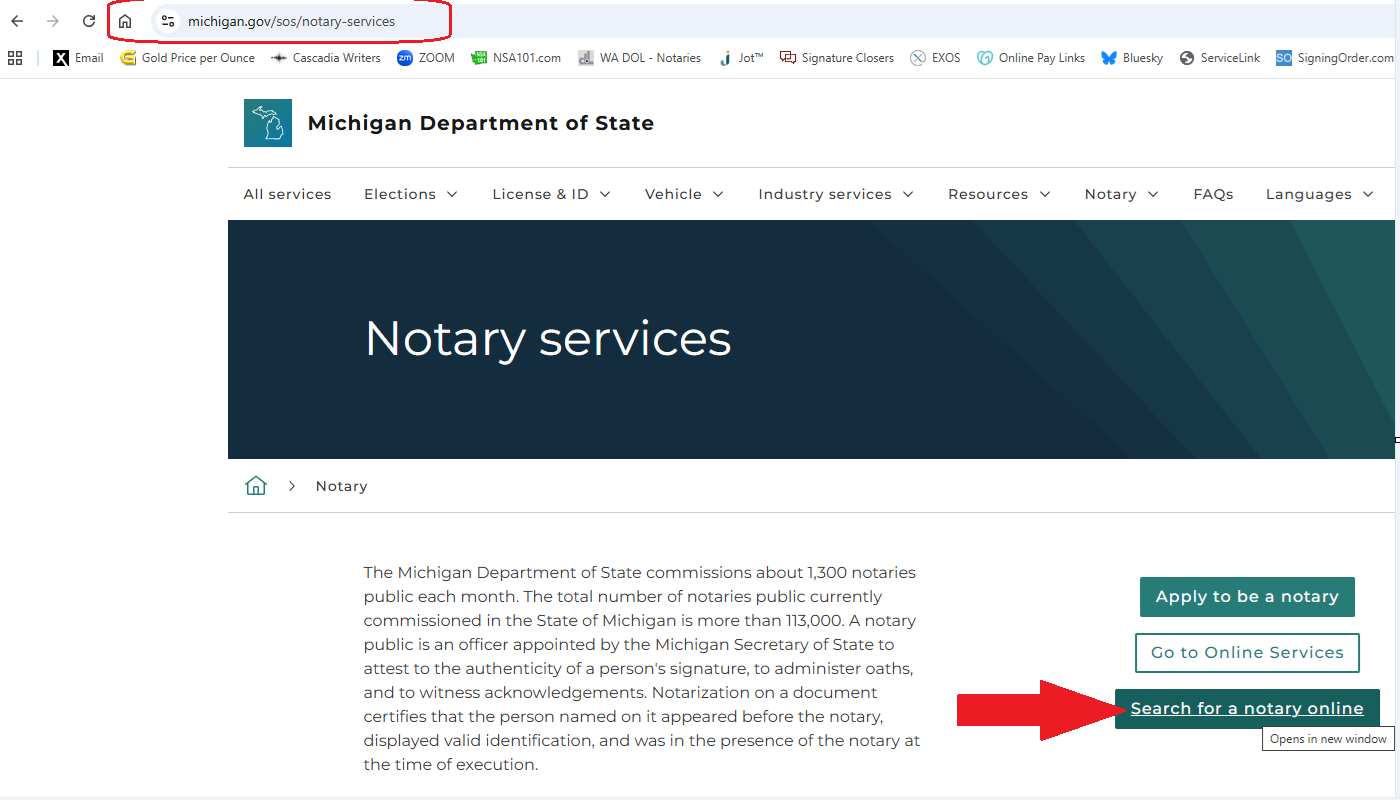Select All services in the navigation
This screenshot has width=1400, height=800.
tap(287, 194)
